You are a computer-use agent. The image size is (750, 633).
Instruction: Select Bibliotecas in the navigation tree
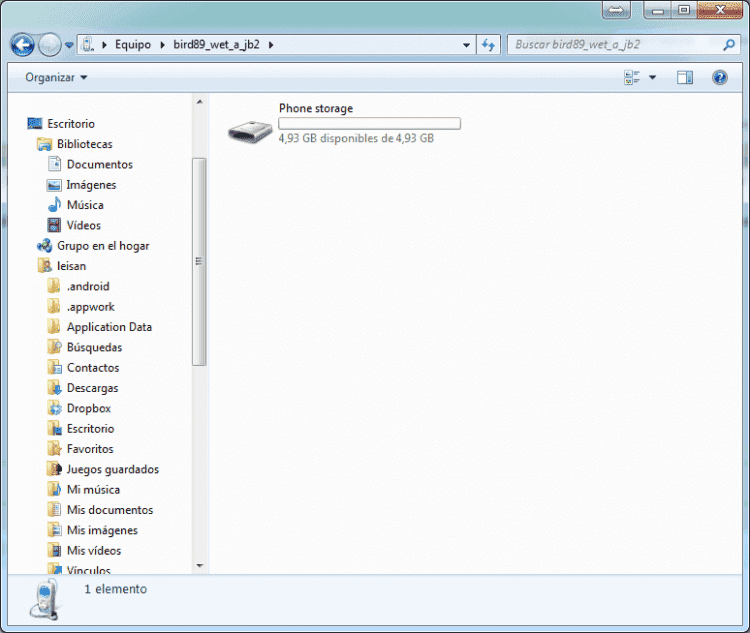[85, 144]
